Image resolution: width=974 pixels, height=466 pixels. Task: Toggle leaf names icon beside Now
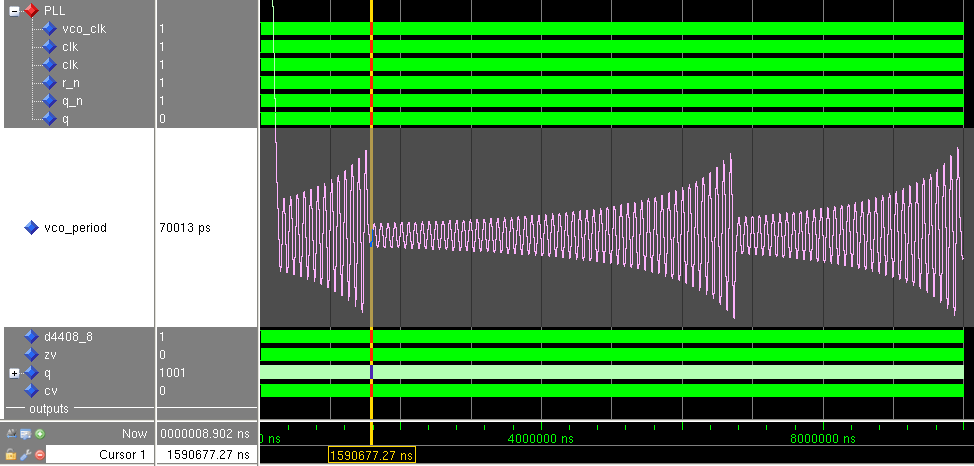(x=11, y=434)
